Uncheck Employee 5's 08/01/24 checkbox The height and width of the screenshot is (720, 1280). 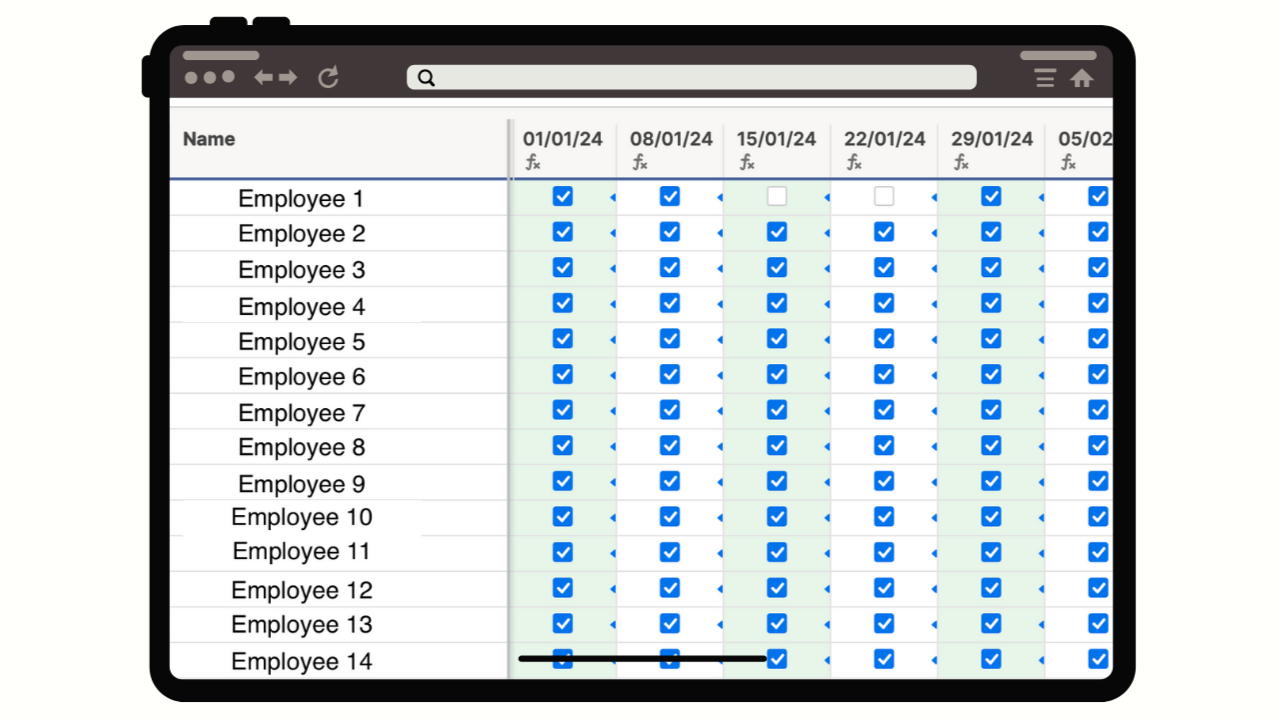[x=670, y=339]
